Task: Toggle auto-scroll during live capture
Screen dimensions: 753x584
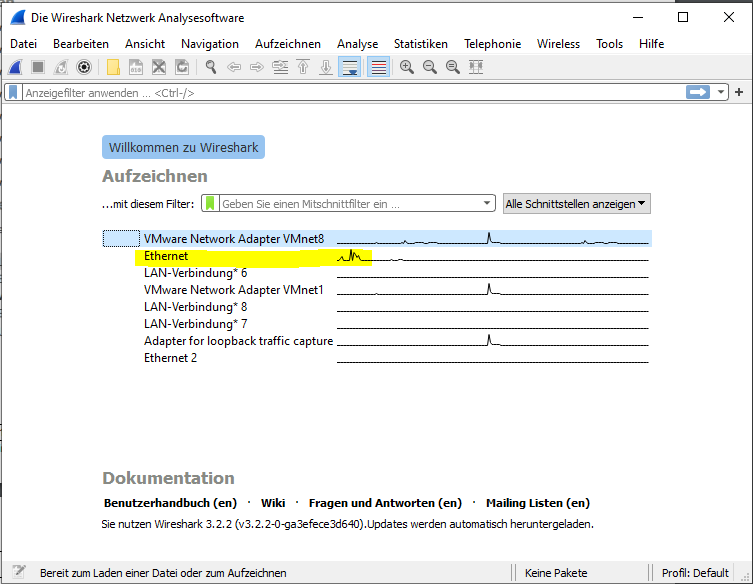Action: coord(350,67)
